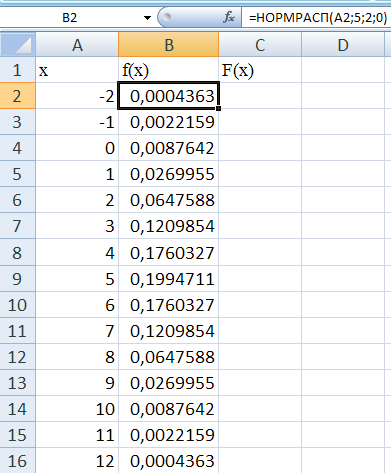
Task: Select column D header
Action: 343,45
